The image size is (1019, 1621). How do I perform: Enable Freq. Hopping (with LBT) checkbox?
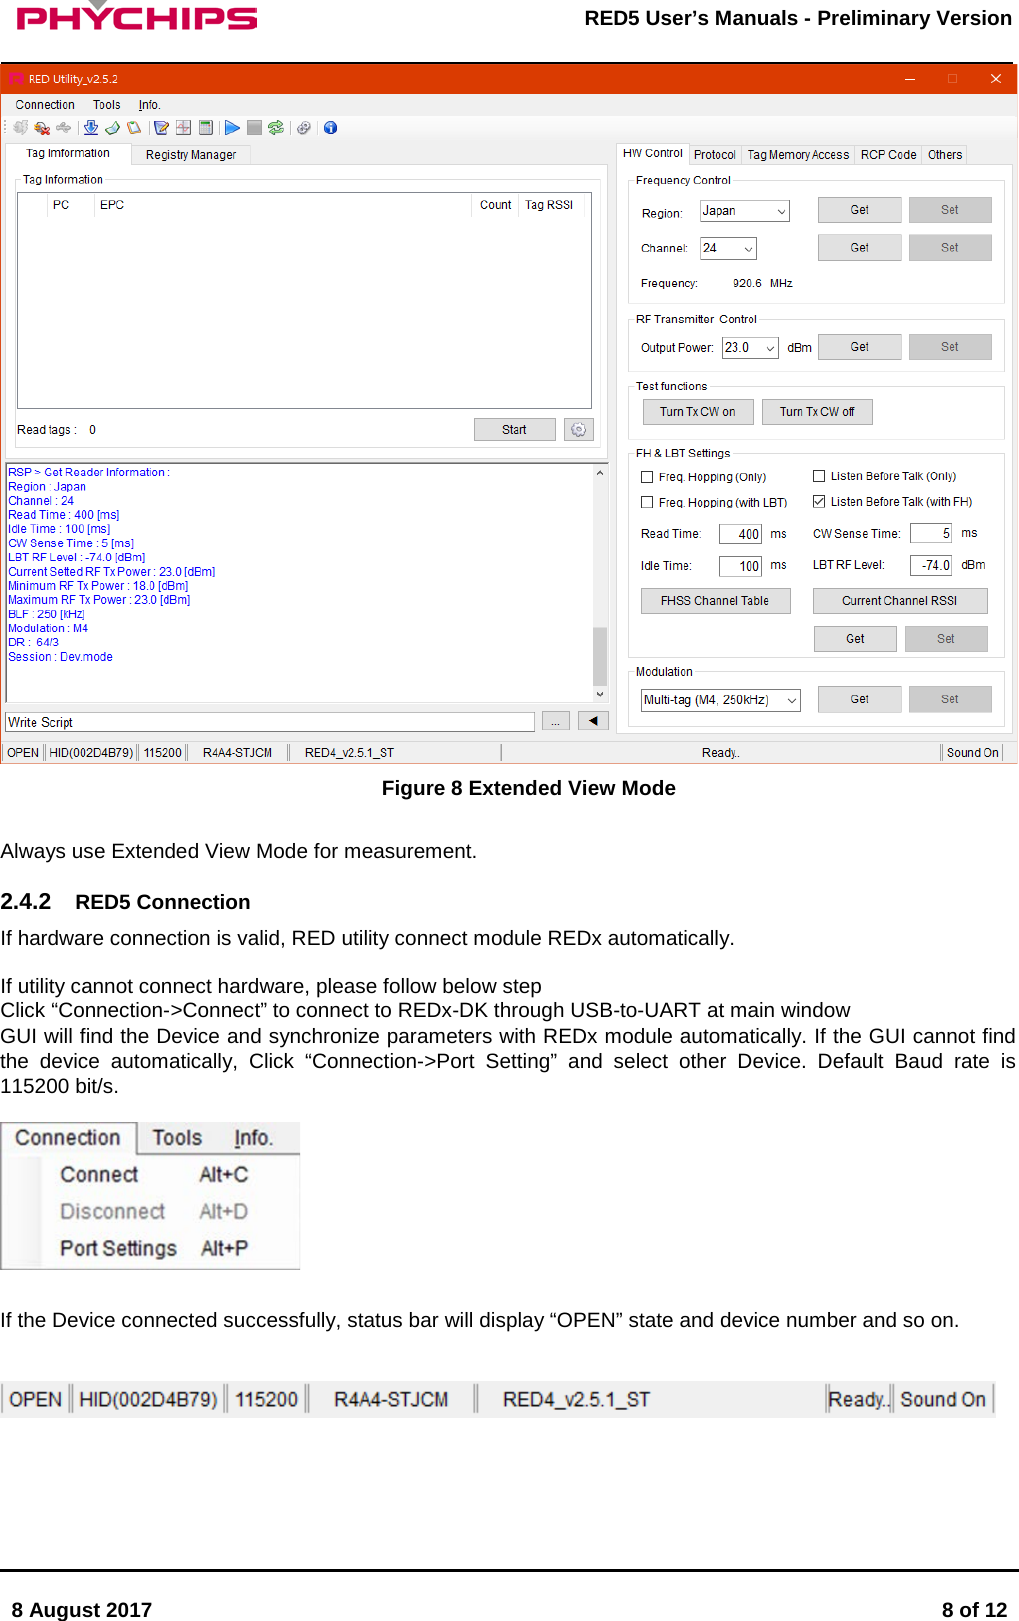click(647, 502)
